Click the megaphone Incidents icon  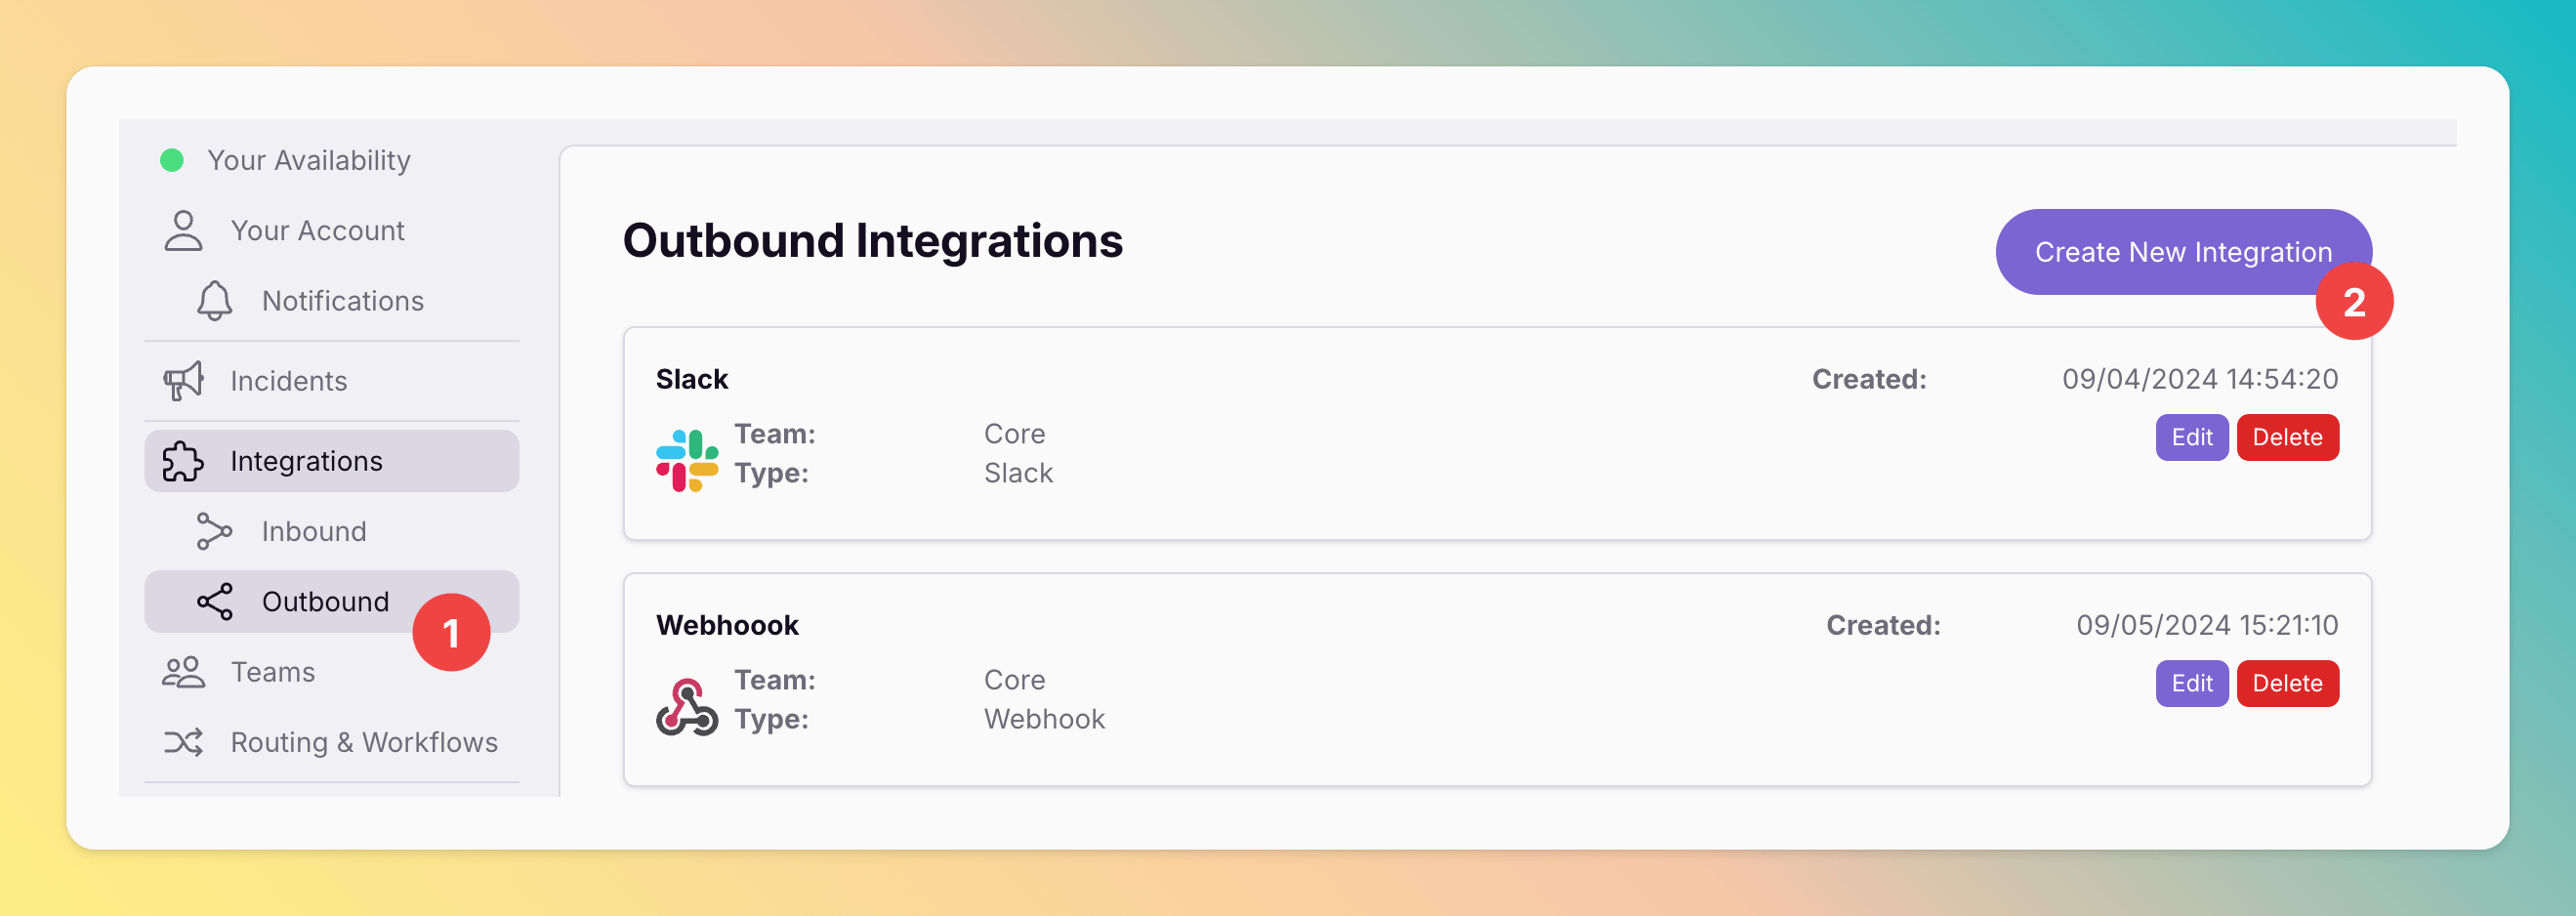[x=183, y=381]
